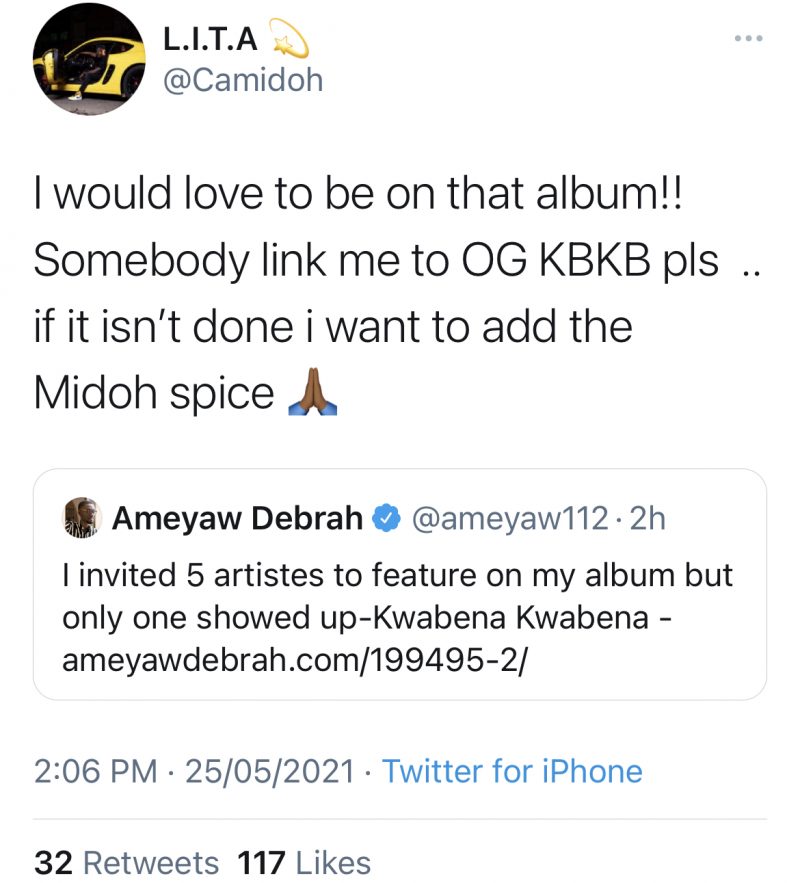This screenshot has width=800, height=883.
Task: View the 32 Retweets list
Action: click(126, 863)
